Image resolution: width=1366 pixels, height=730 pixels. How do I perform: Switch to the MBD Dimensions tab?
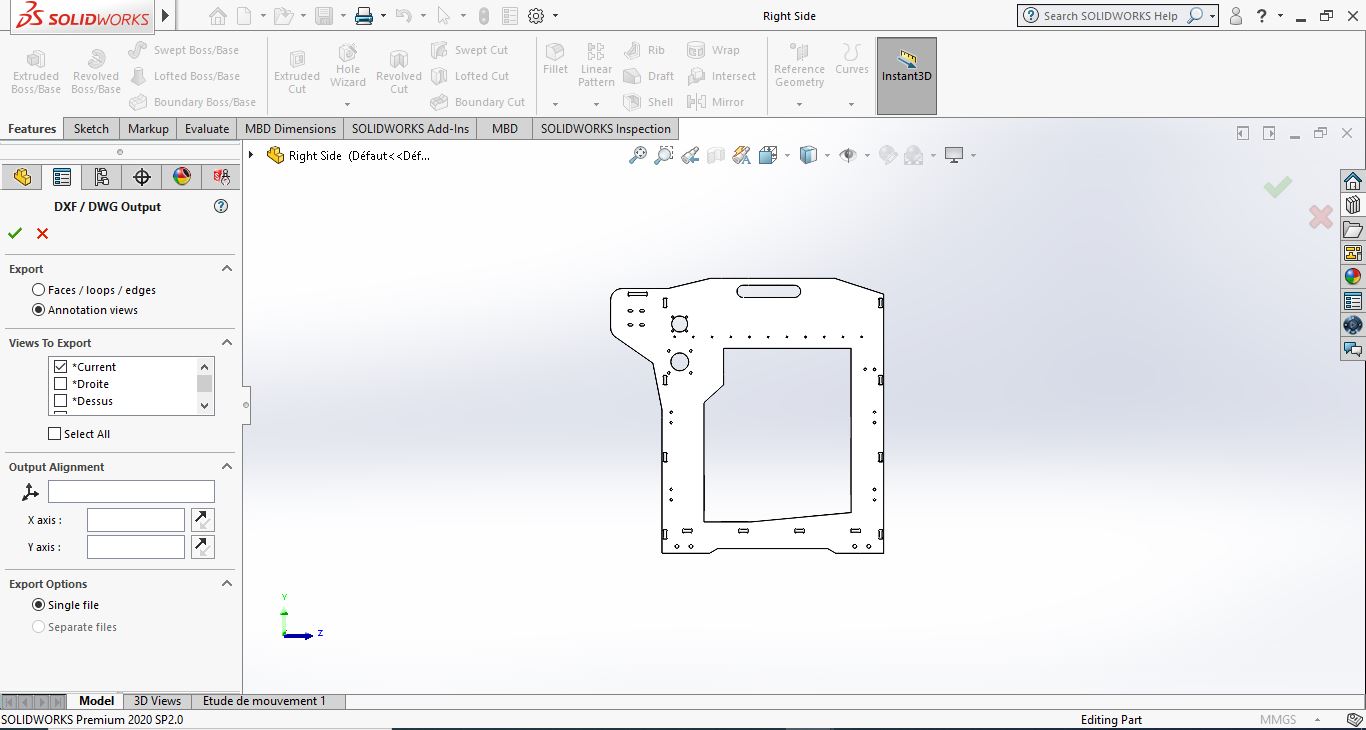pos(290,129)
